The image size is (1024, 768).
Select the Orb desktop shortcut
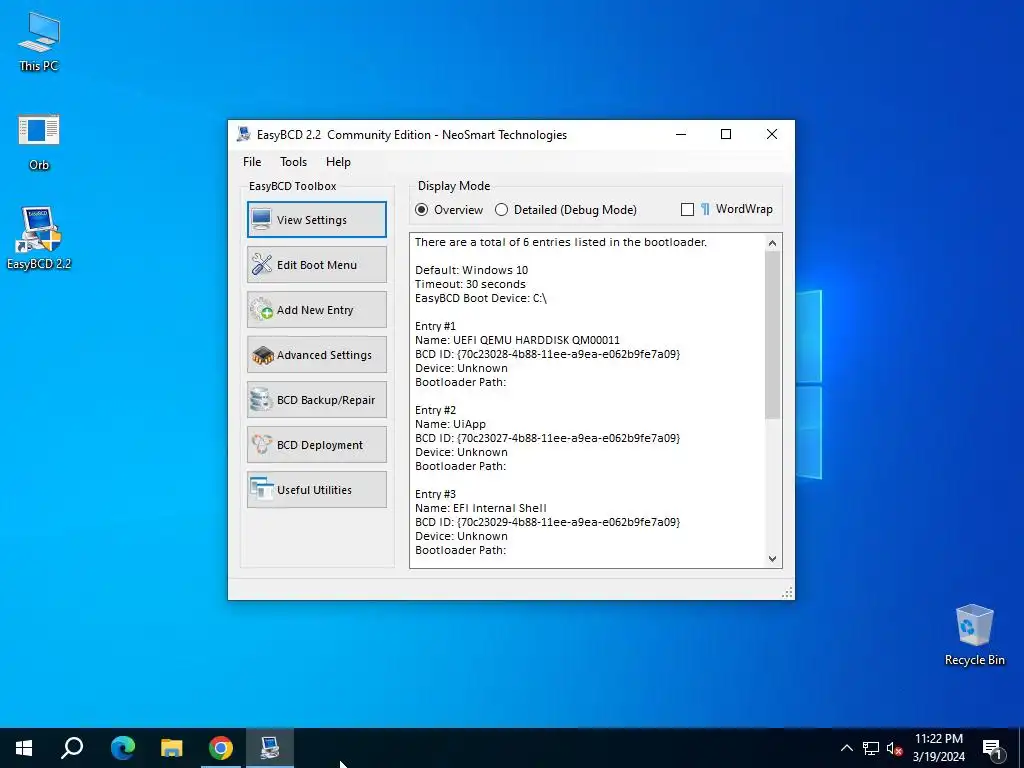tap(39, 142)
